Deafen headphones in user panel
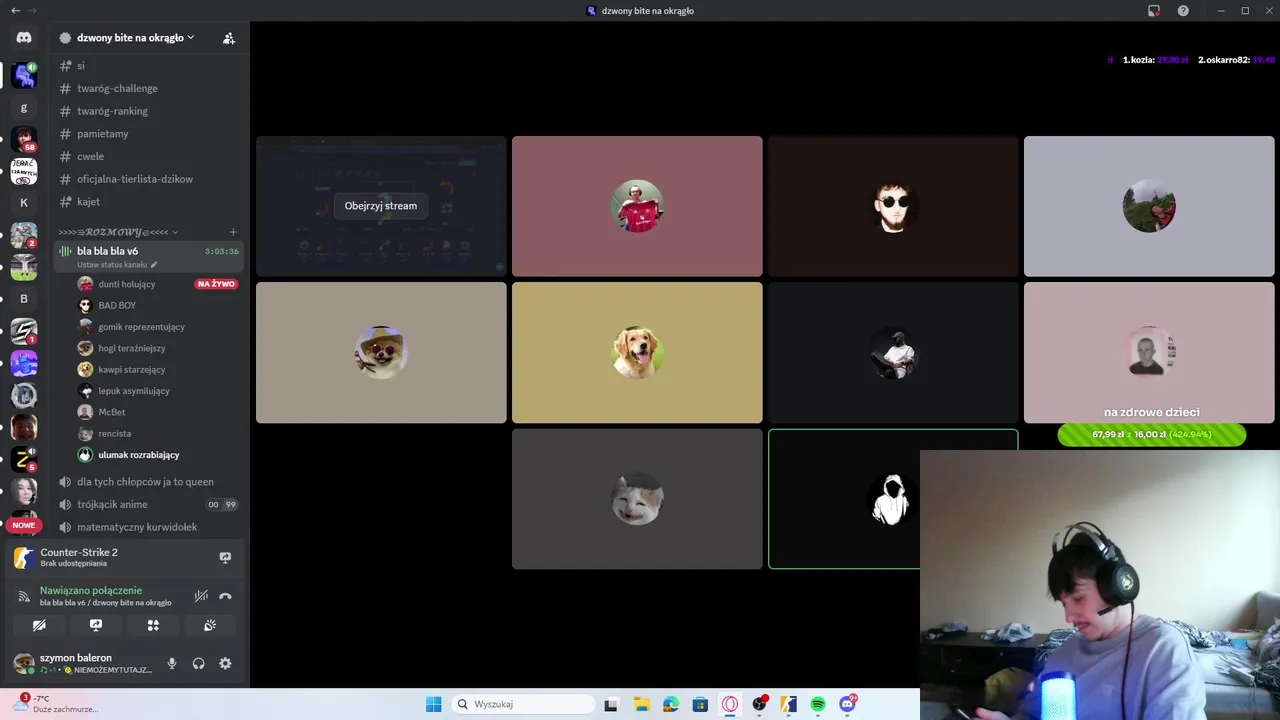The image size is (1280, 720). point(198,663)
